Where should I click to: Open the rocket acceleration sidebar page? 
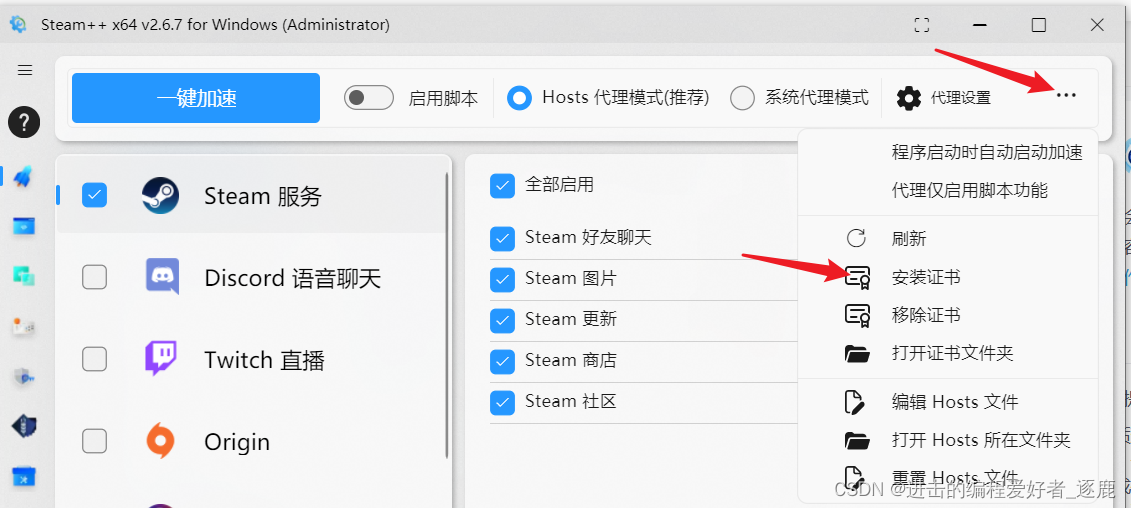tap(23, 177)
